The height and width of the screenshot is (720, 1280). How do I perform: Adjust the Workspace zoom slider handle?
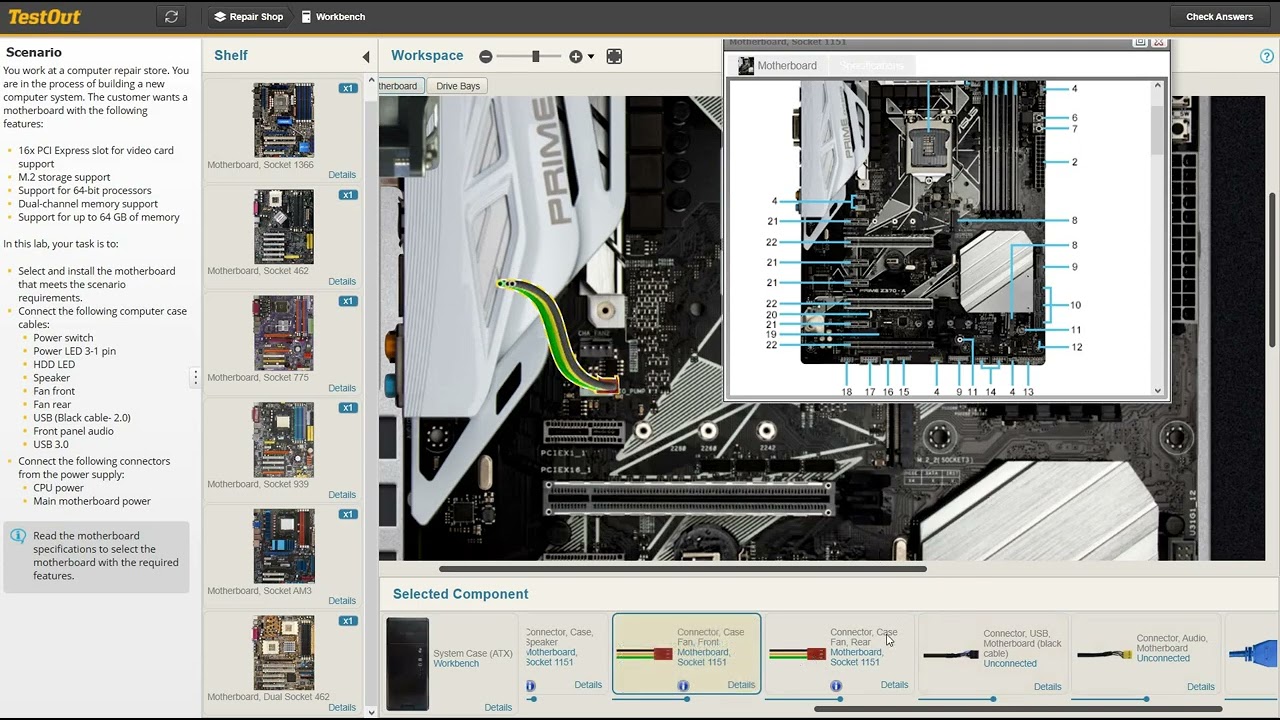[536, 57]
